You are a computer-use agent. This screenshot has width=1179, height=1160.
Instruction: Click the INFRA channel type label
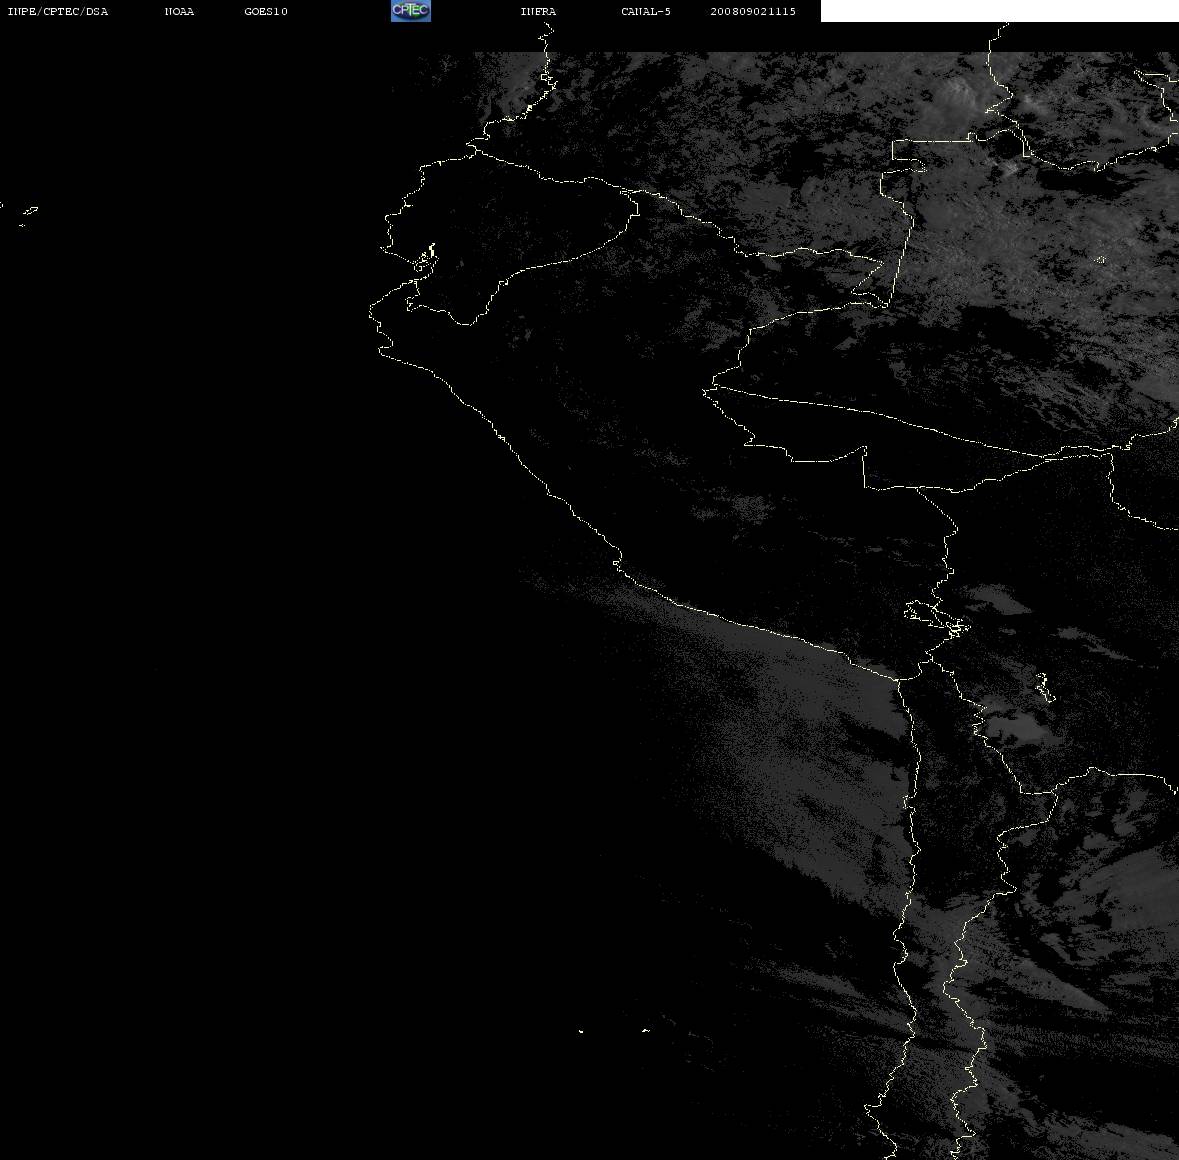tap(538, 11)
